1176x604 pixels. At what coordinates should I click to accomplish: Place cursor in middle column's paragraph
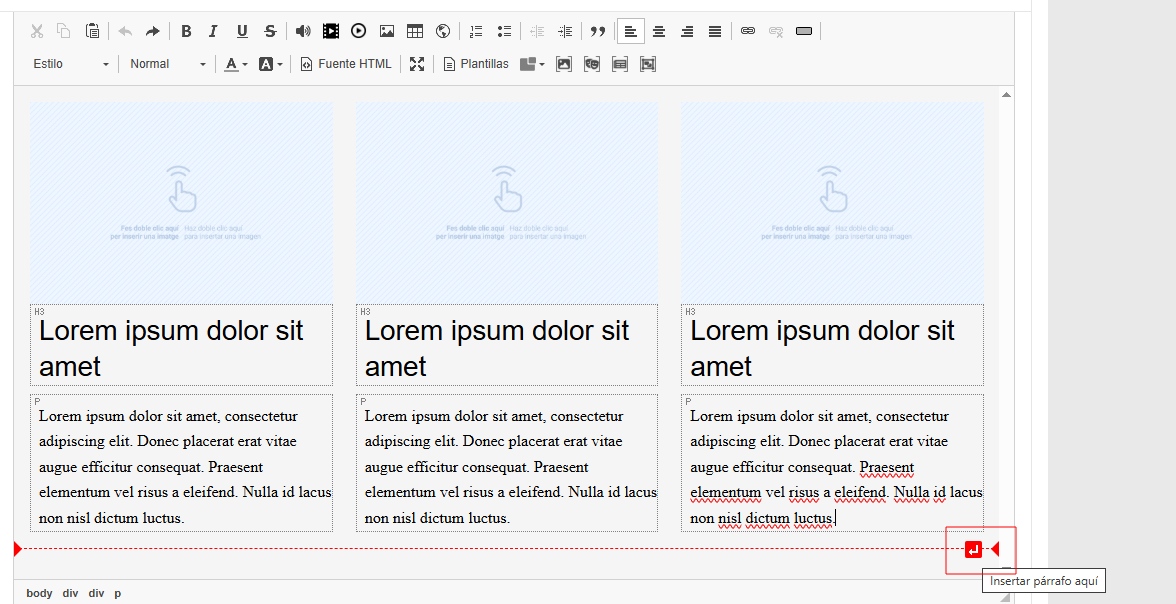(x=507, y=464)
